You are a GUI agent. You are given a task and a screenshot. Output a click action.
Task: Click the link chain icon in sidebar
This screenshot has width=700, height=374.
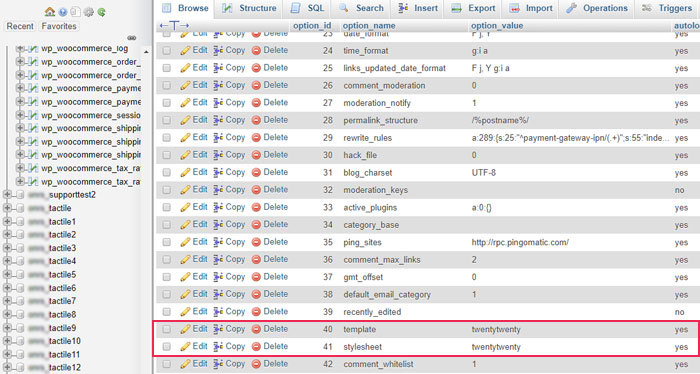[x=132, y=37]
